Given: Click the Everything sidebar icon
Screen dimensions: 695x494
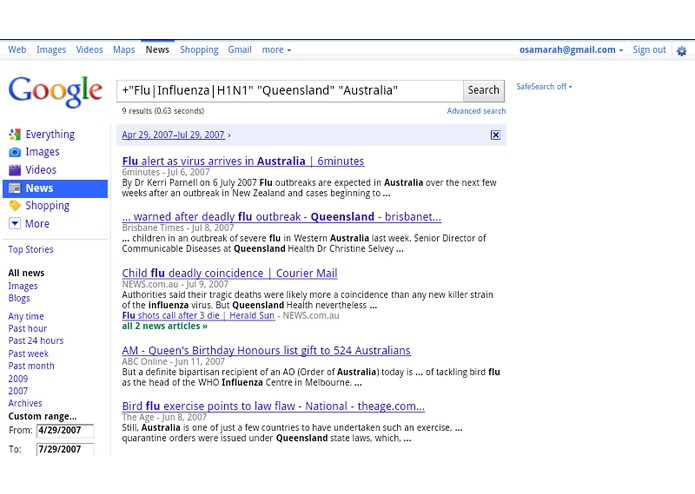Looking at the screenshot, I should tap(15, 134).
